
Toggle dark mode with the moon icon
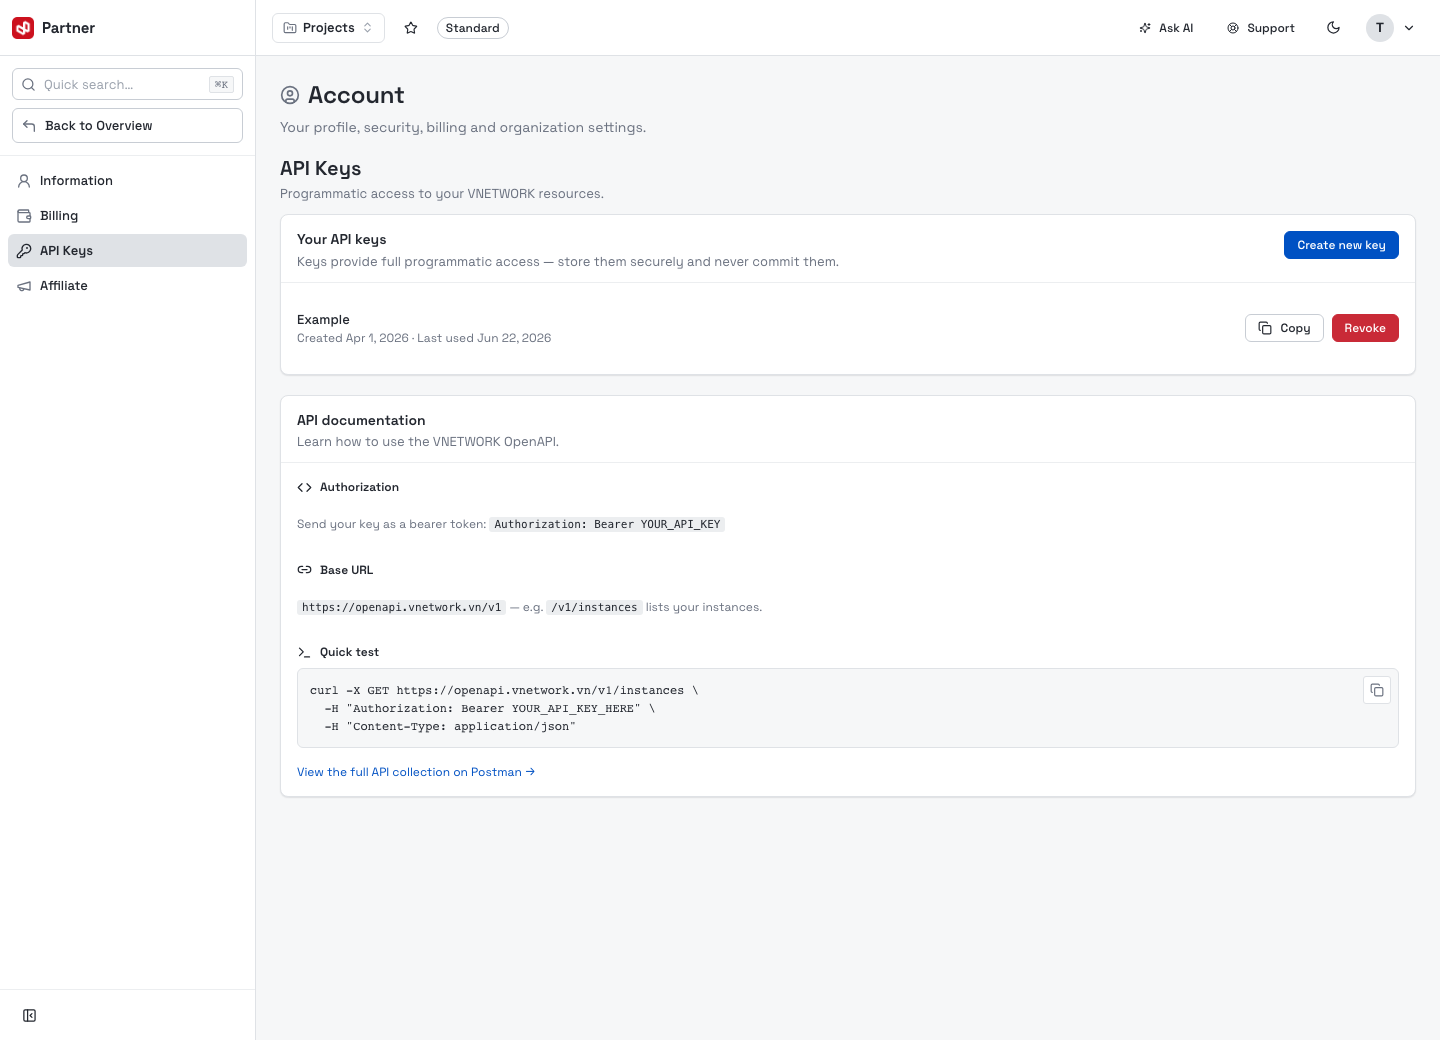pyautogui.click(x=1333, y=28)
